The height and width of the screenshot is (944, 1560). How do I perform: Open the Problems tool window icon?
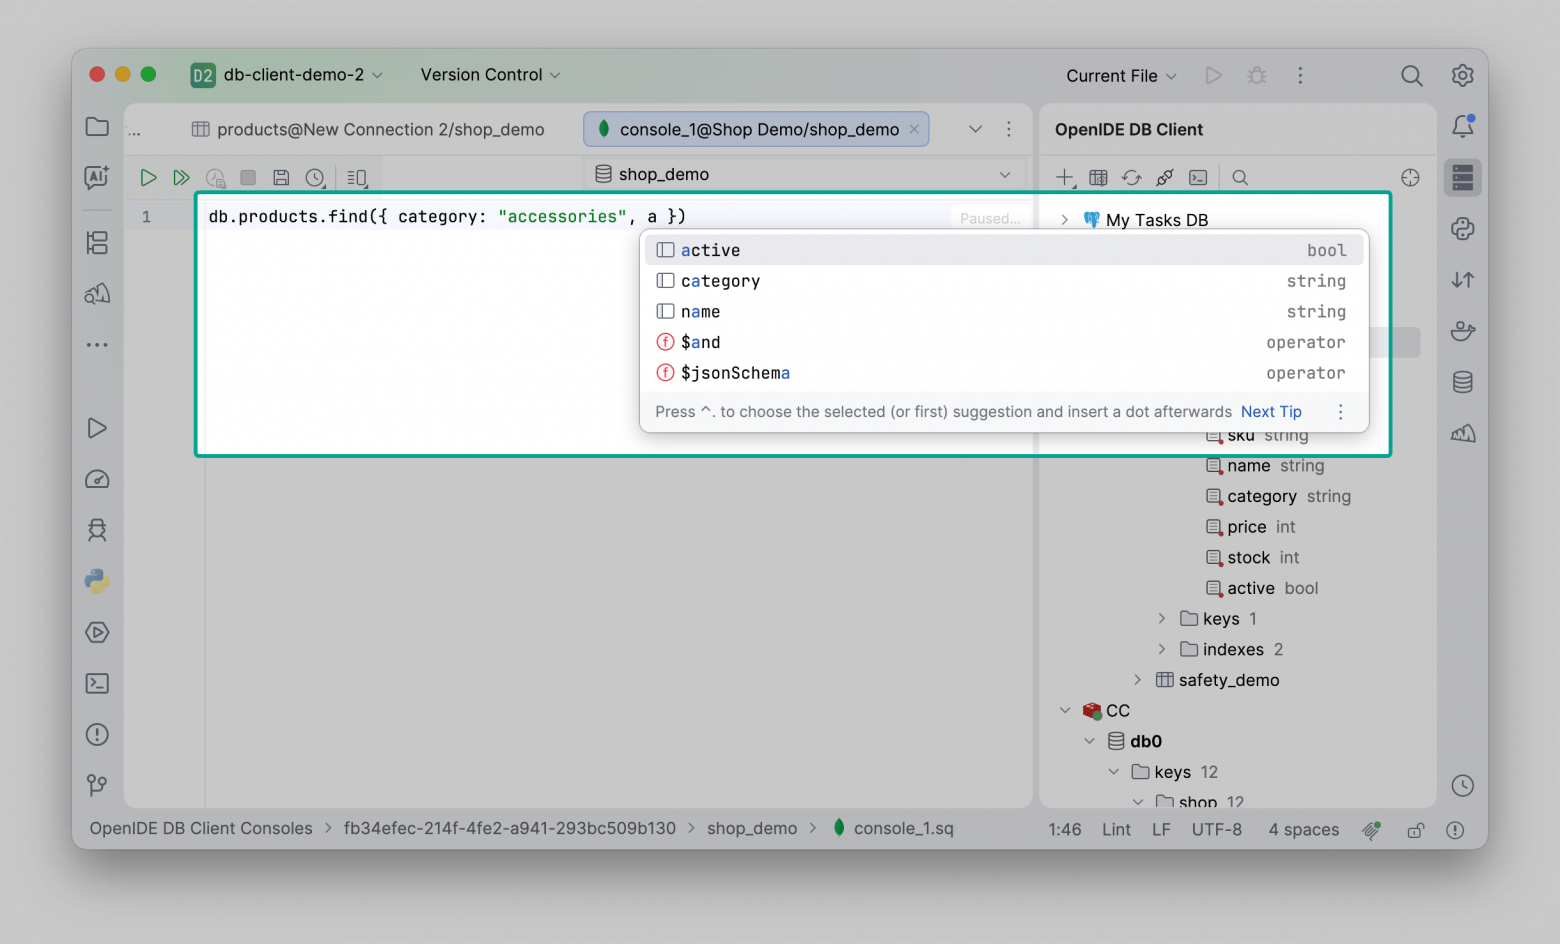[x=97, y=734]
